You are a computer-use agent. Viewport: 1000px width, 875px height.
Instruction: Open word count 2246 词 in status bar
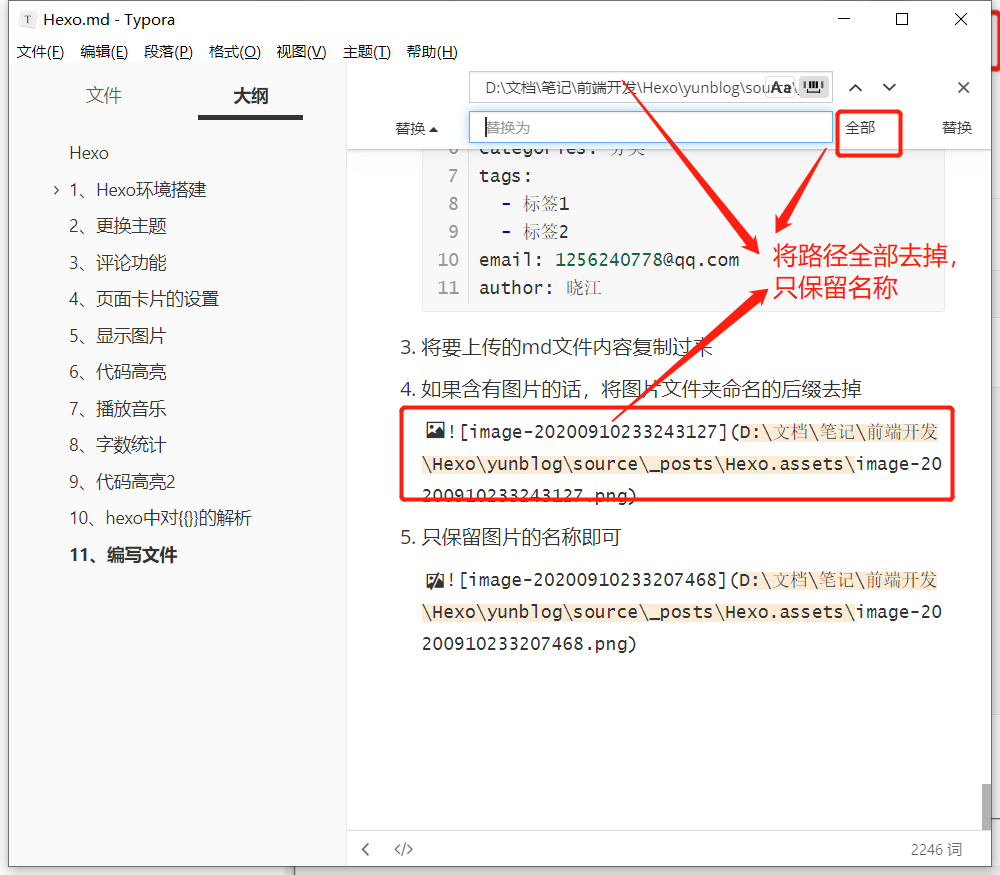click(935, 849)
